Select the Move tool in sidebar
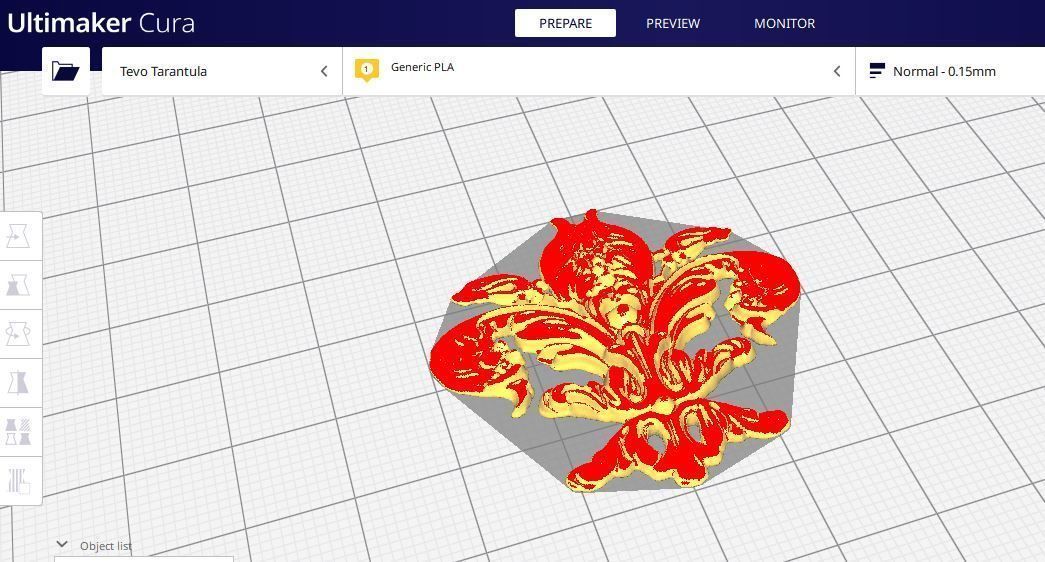 point(18,236)
